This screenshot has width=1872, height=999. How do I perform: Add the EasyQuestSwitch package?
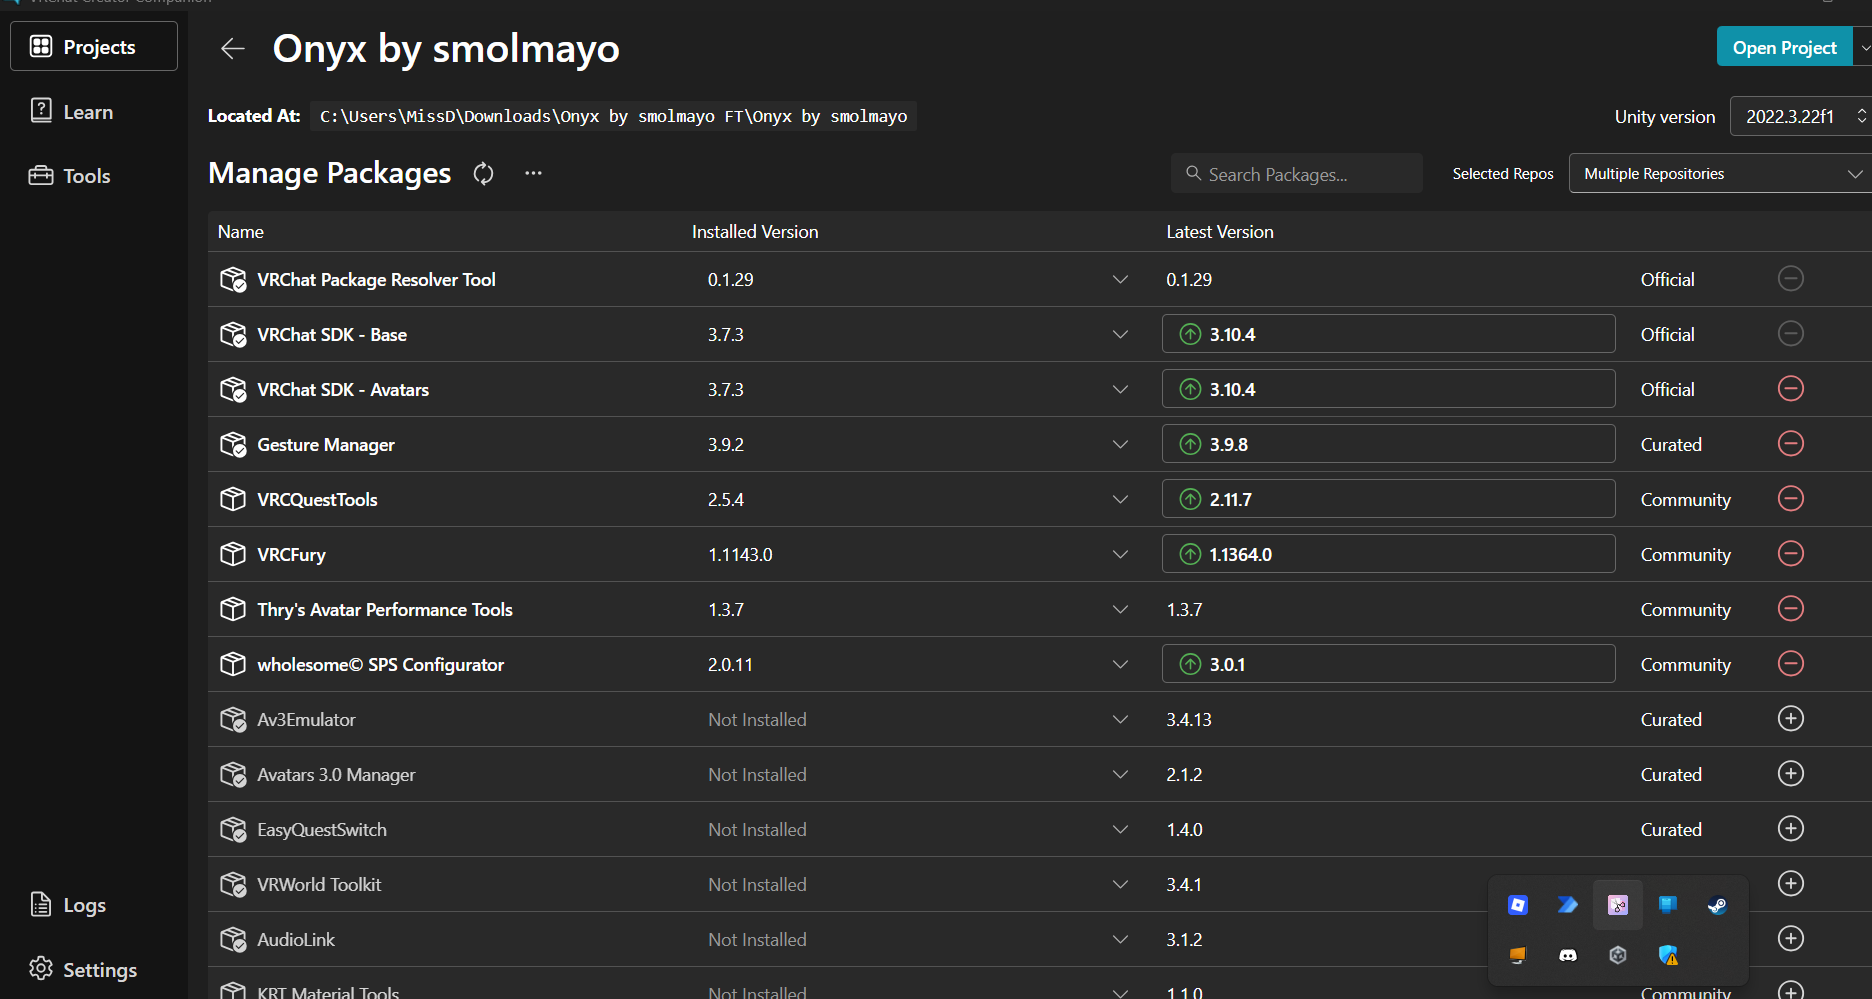(1791, 828)
